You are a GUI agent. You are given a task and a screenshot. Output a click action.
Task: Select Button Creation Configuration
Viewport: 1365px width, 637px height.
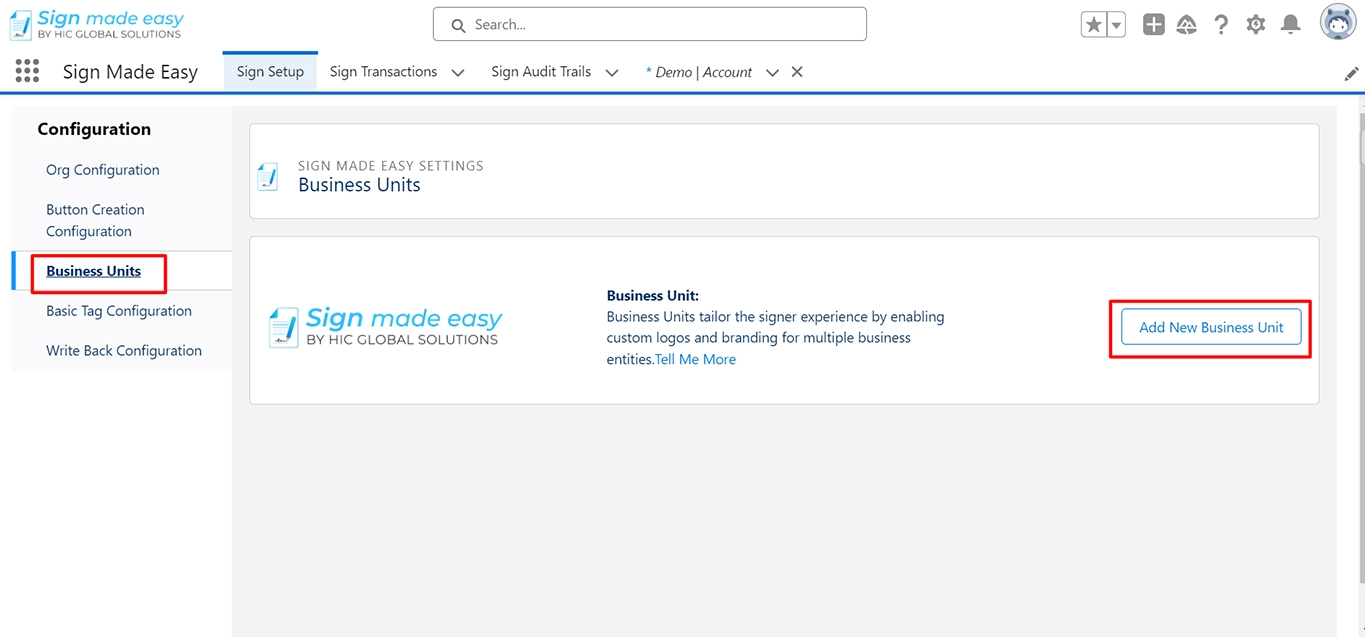click(95, 220)
